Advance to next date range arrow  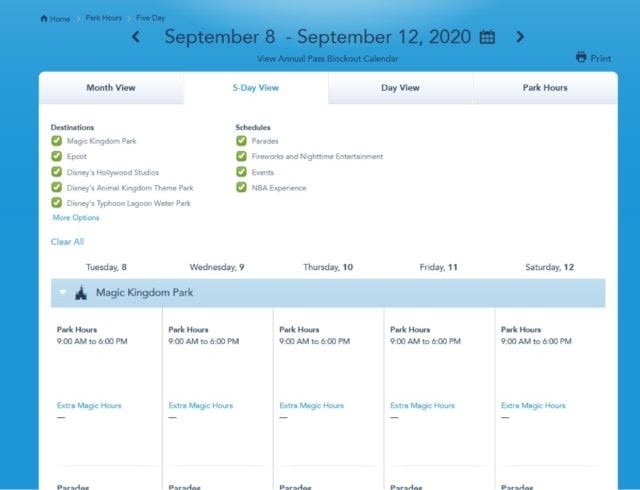pyautogui.click(x=520, y=37)
